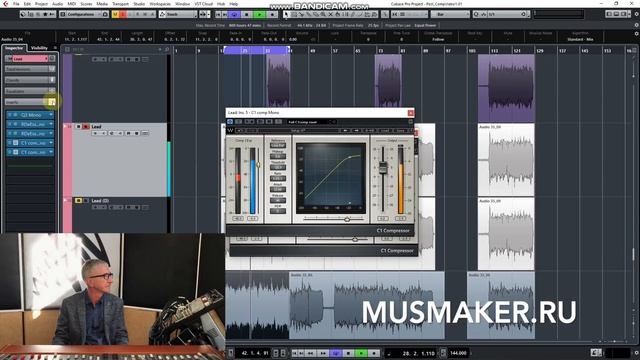Click the C1 Ratio value field
Image resolution: width=640 pixels, height=360 pixels.
point(278,178)
